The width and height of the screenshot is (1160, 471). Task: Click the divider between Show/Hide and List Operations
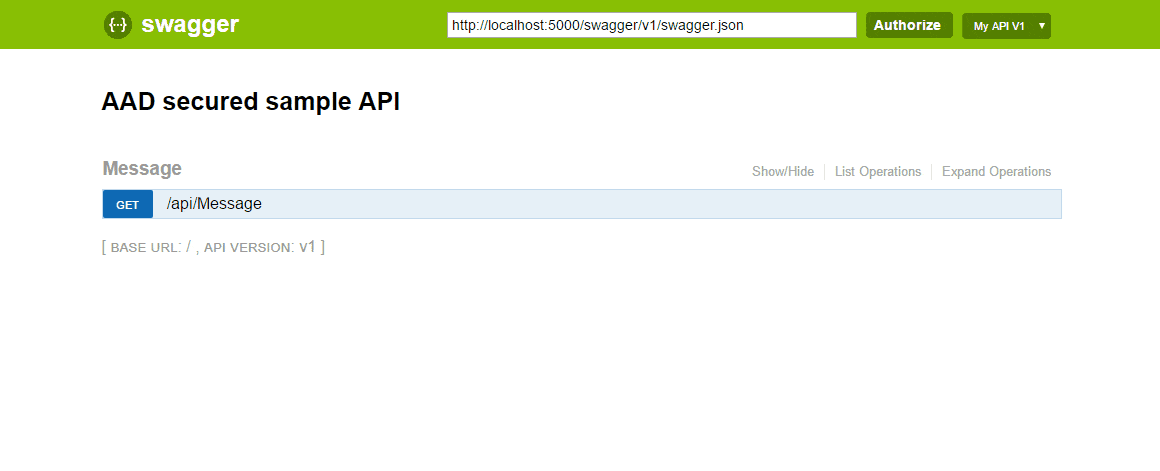tap(825, 172)
